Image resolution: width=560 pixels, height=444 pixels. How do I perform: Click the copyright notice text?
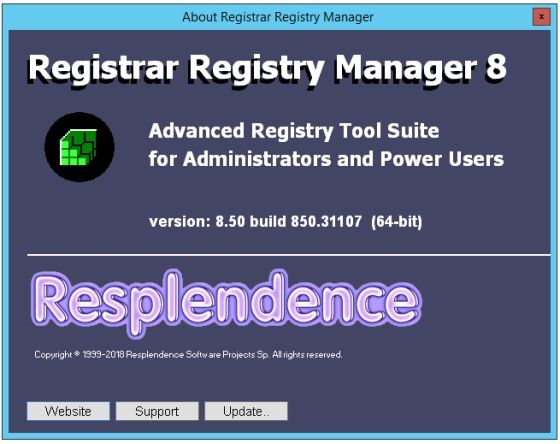coord(188,355)
